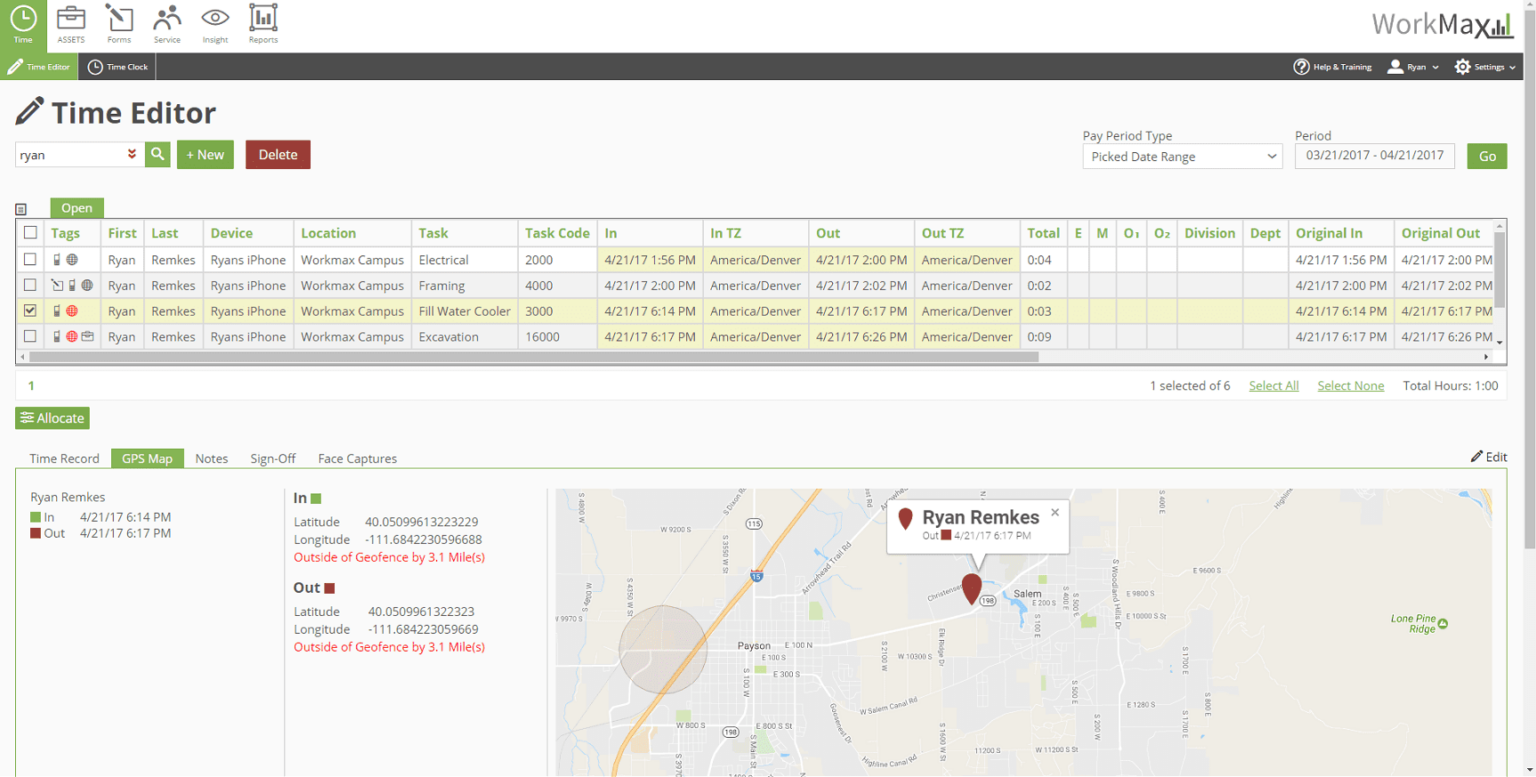
Task: Click the Help & Training icon
Action: click(x=1302, y=67)
